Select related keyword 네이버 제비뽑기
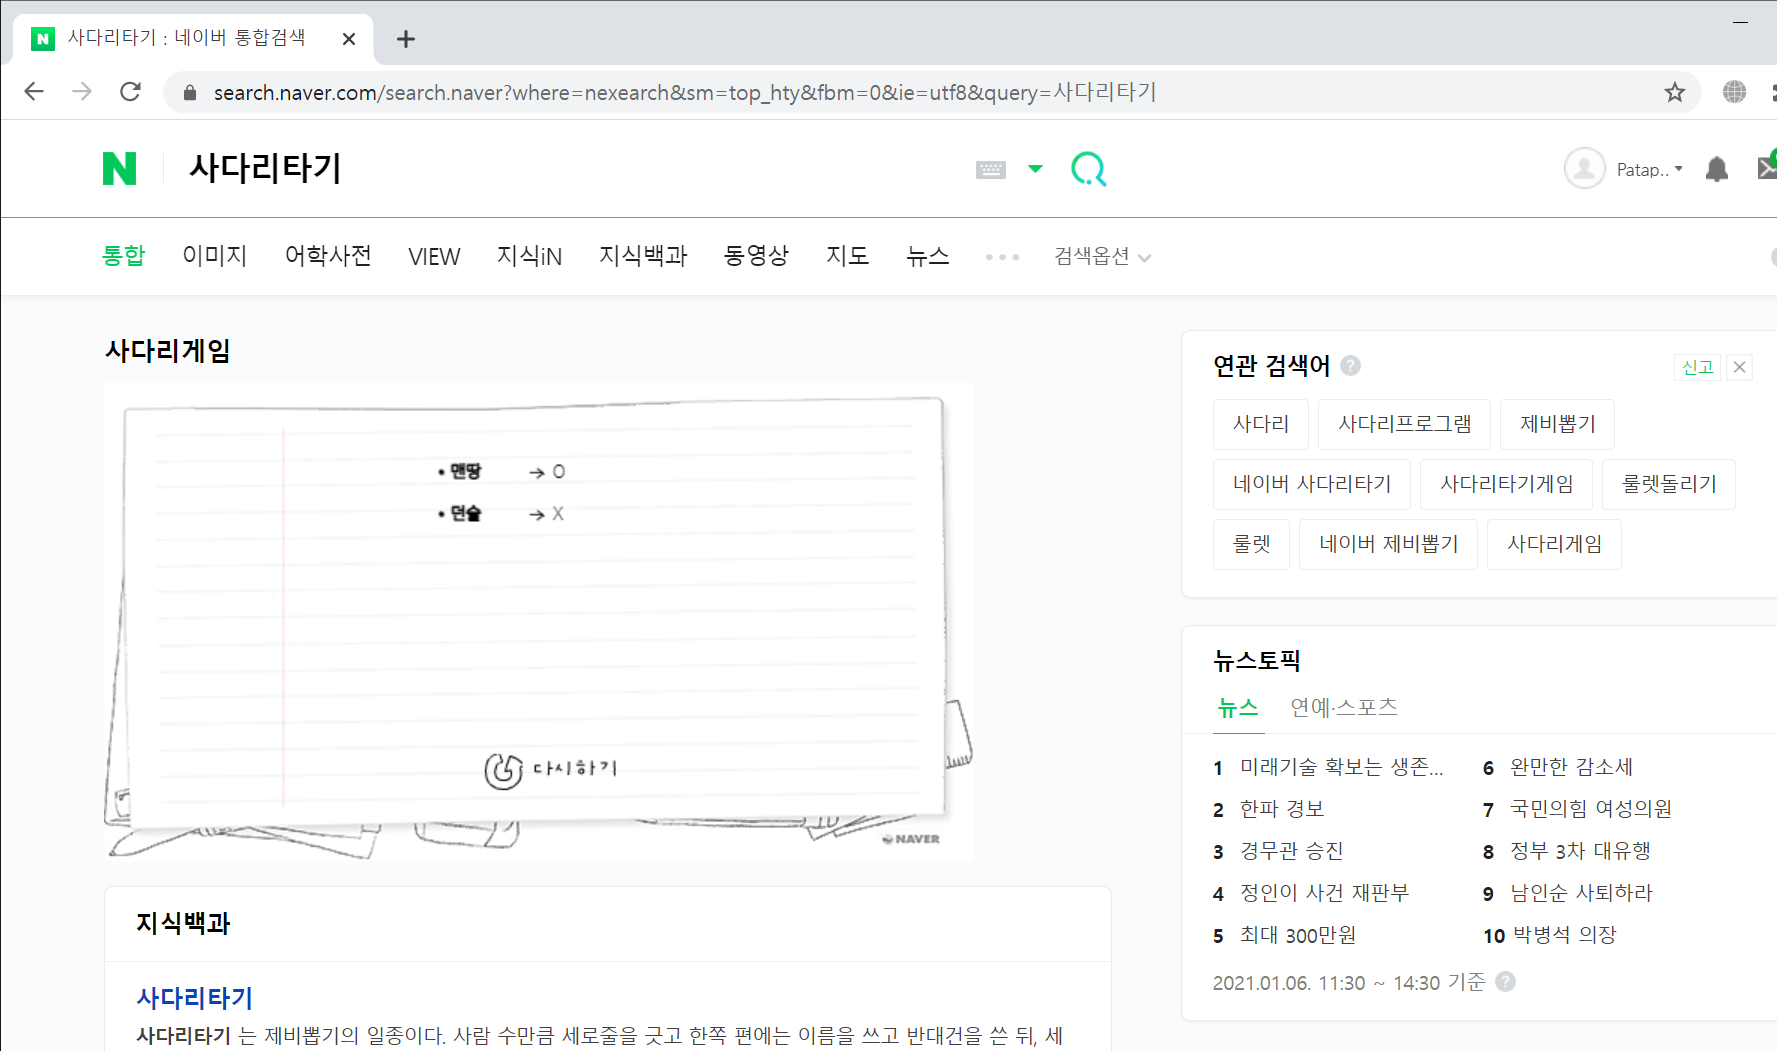This screenshot has width=1777, height=1051. [1388, 544]
